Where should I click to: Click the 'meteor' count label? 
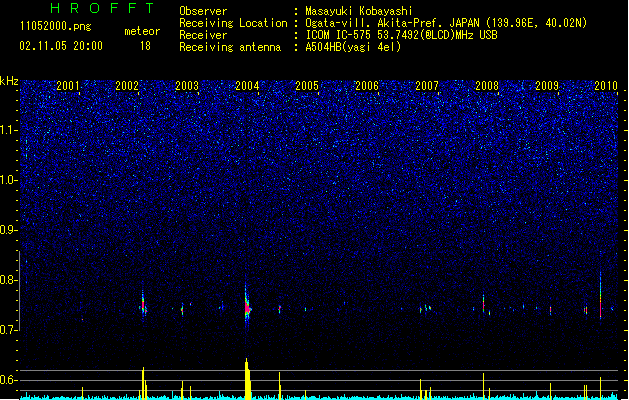[142, 31]
